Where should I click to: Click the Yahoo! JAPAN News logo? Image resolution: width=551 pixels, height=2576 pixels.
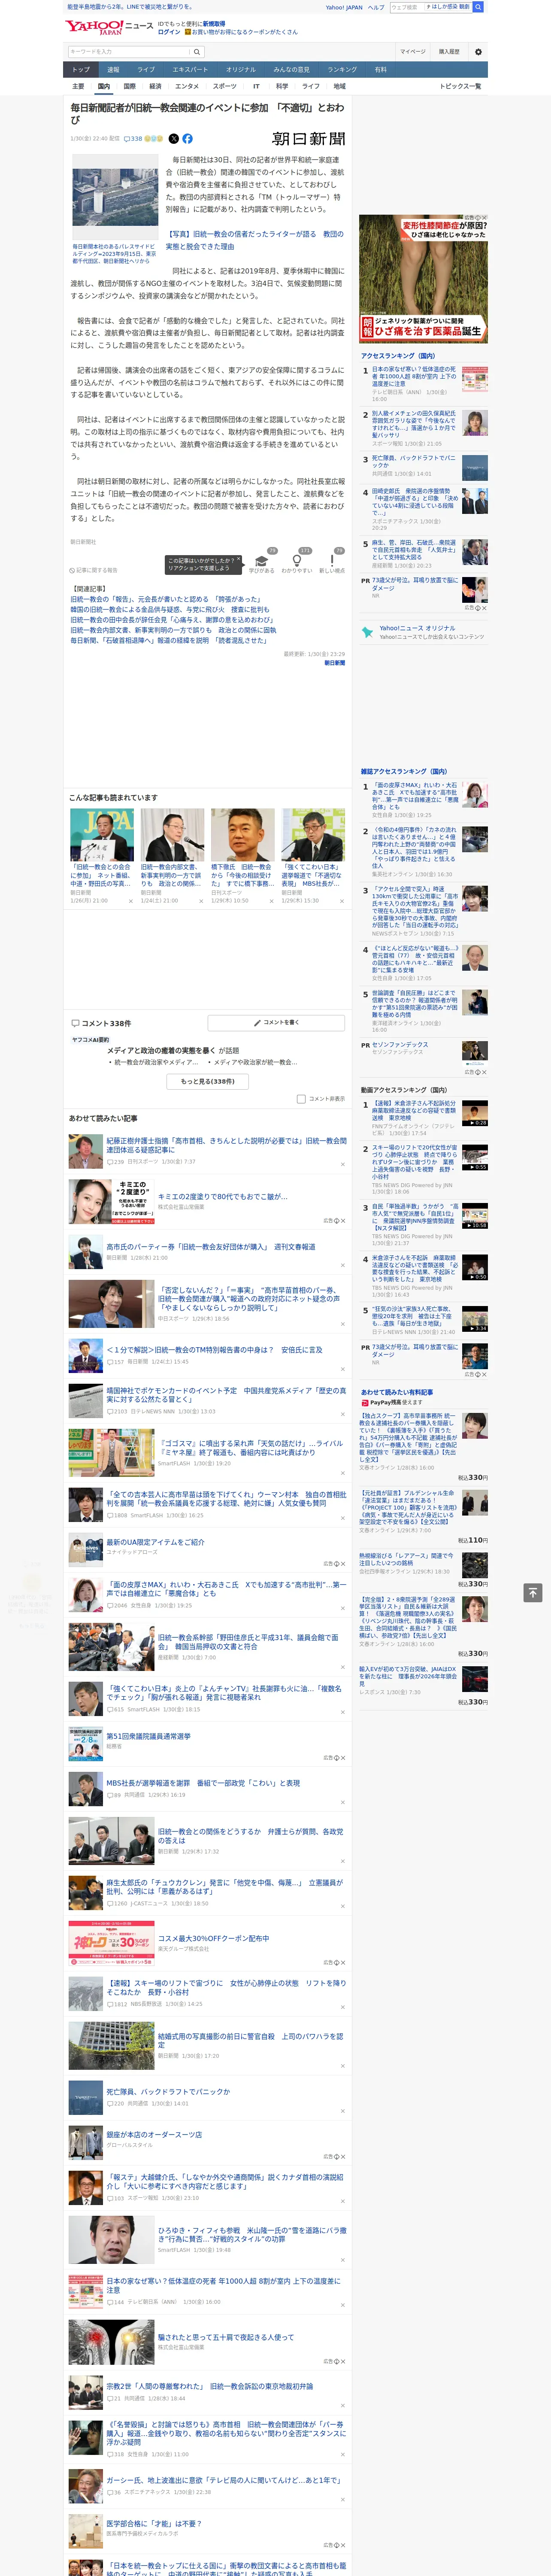point(109,27)
